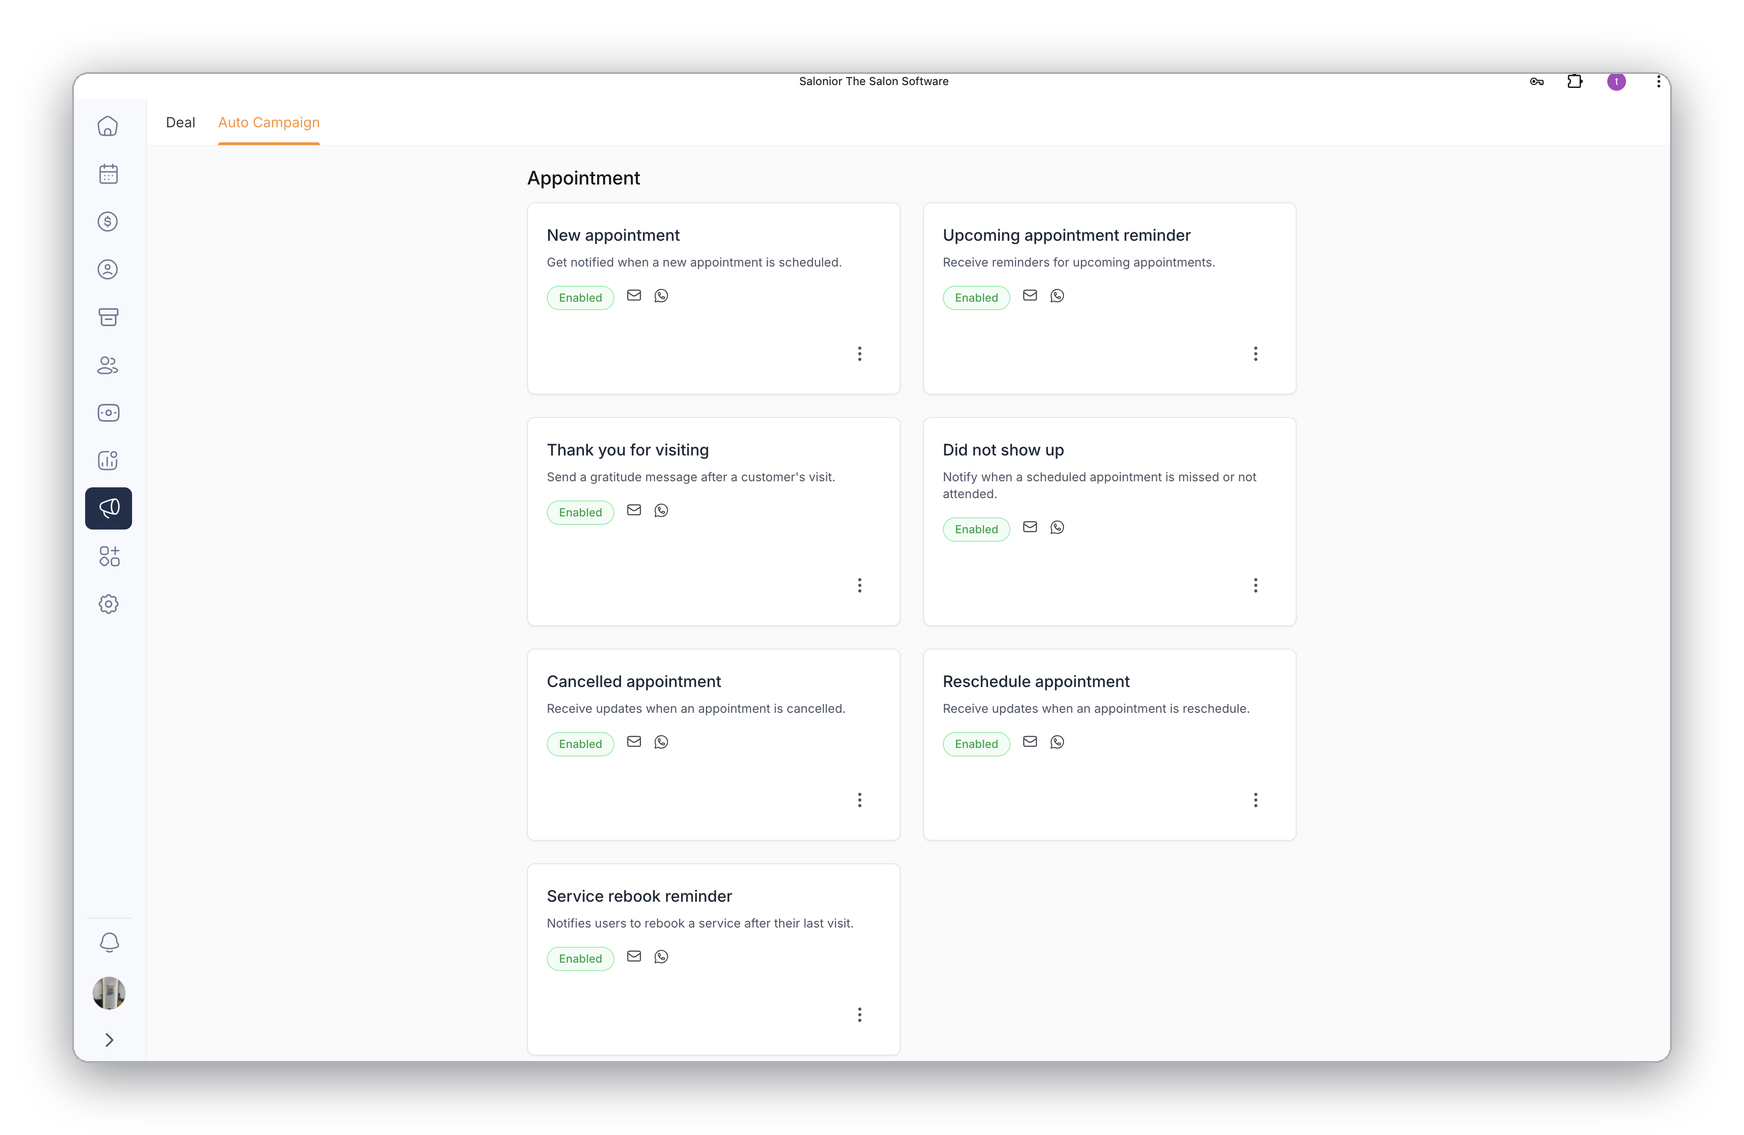Click the email icon on Reschedule appointment
This screenshot has width=1744, height=1135.
(1030, 742)
